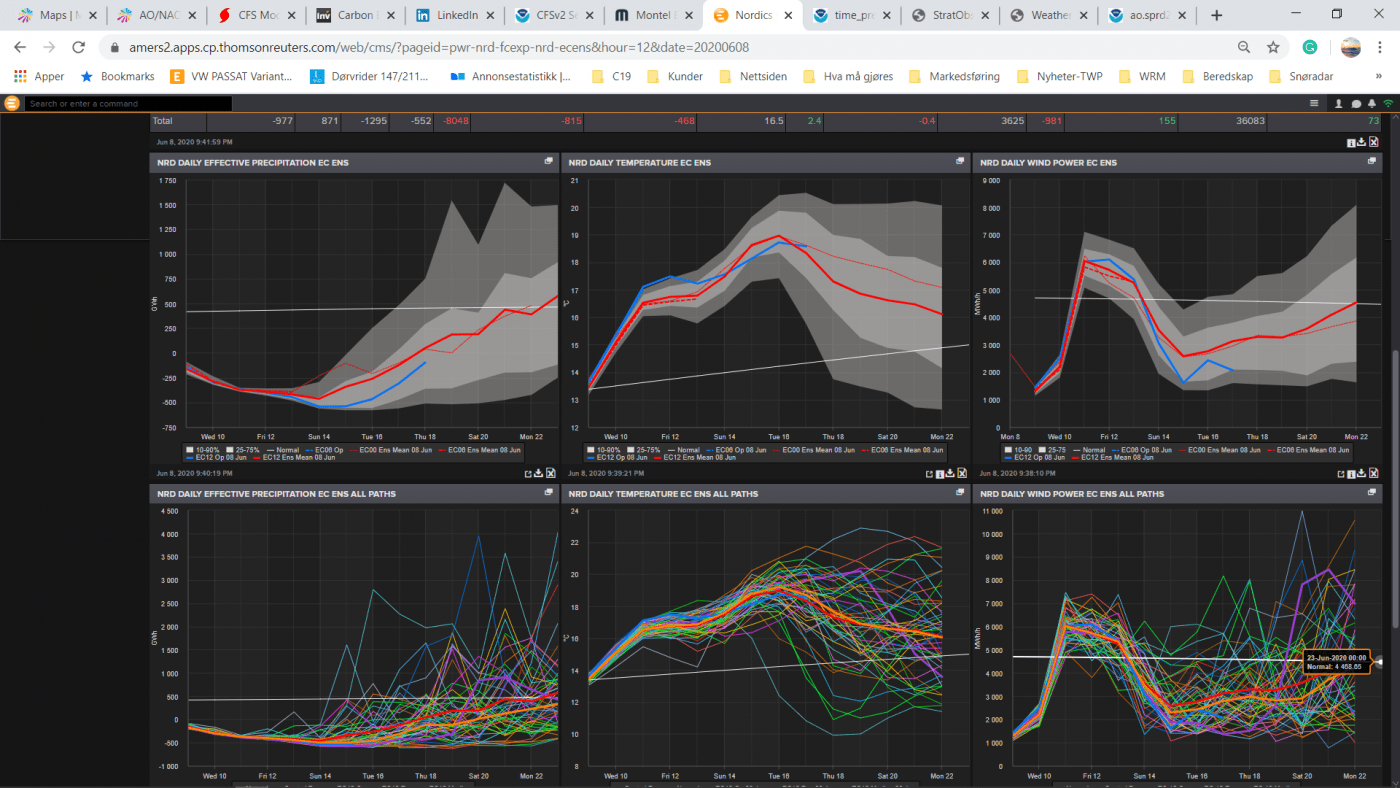Toggle 10-90 band in wind power legend
Screen dimensions: 1400x788
pos(1018,450)
